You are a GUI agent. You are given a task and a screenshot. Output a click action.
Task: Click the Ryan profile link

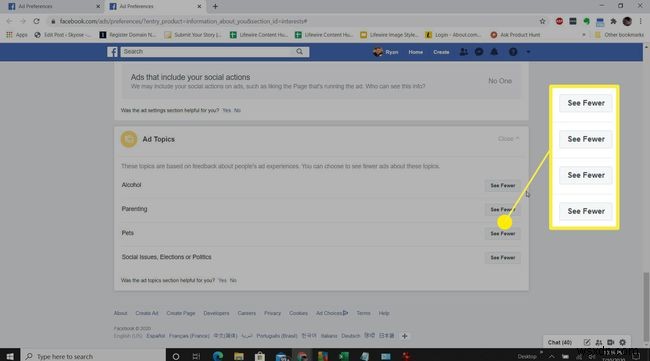(386, 52)
